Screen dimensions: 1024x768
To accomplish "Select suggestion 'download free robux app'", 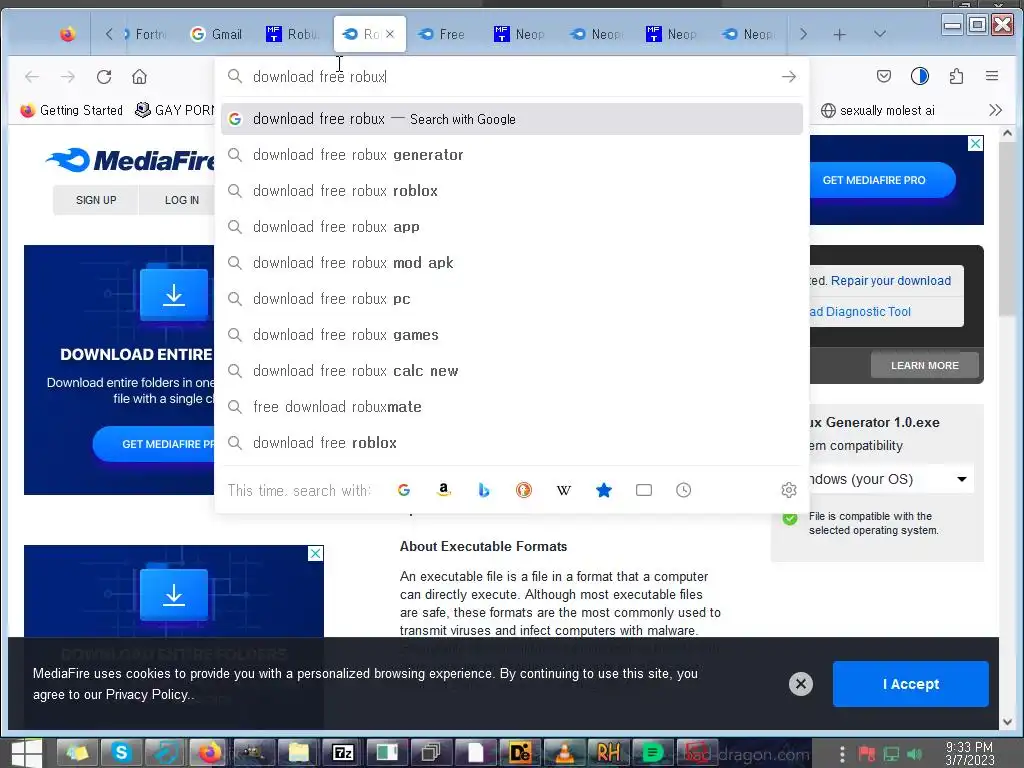I will (511, 227).
